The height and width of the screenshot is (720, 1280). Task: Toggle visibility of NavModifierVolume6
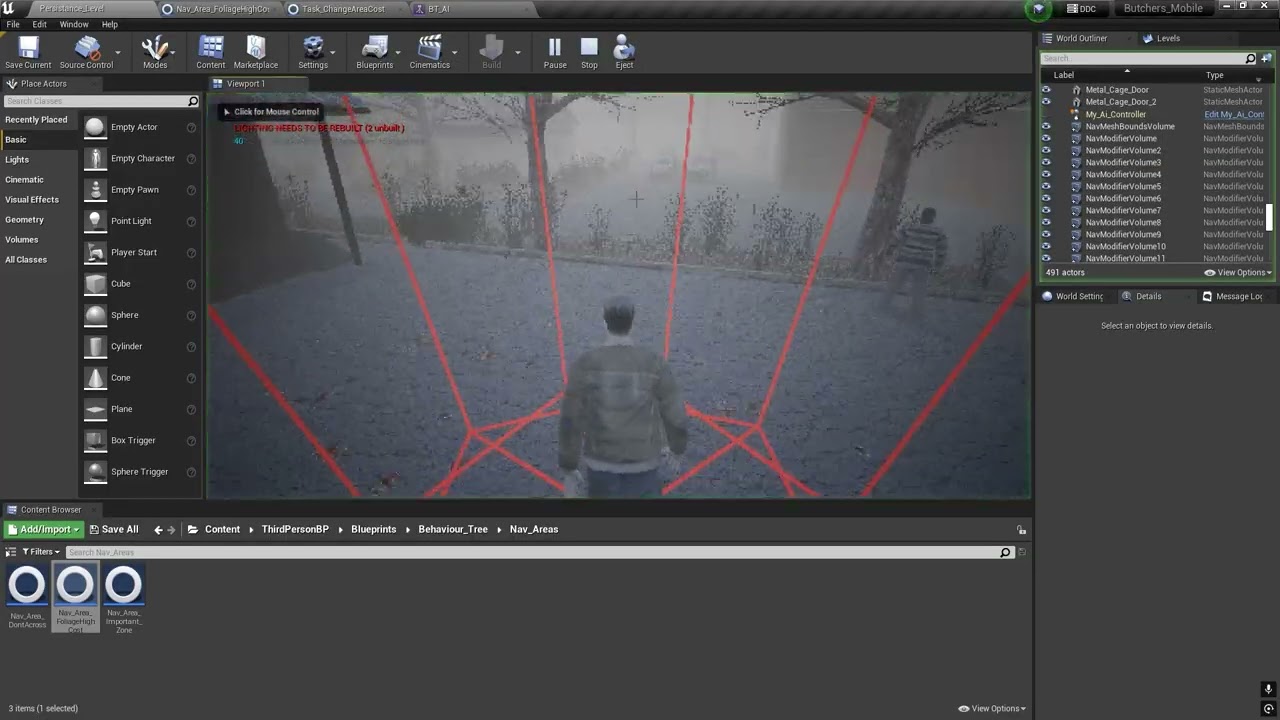tap(1046, 198)
